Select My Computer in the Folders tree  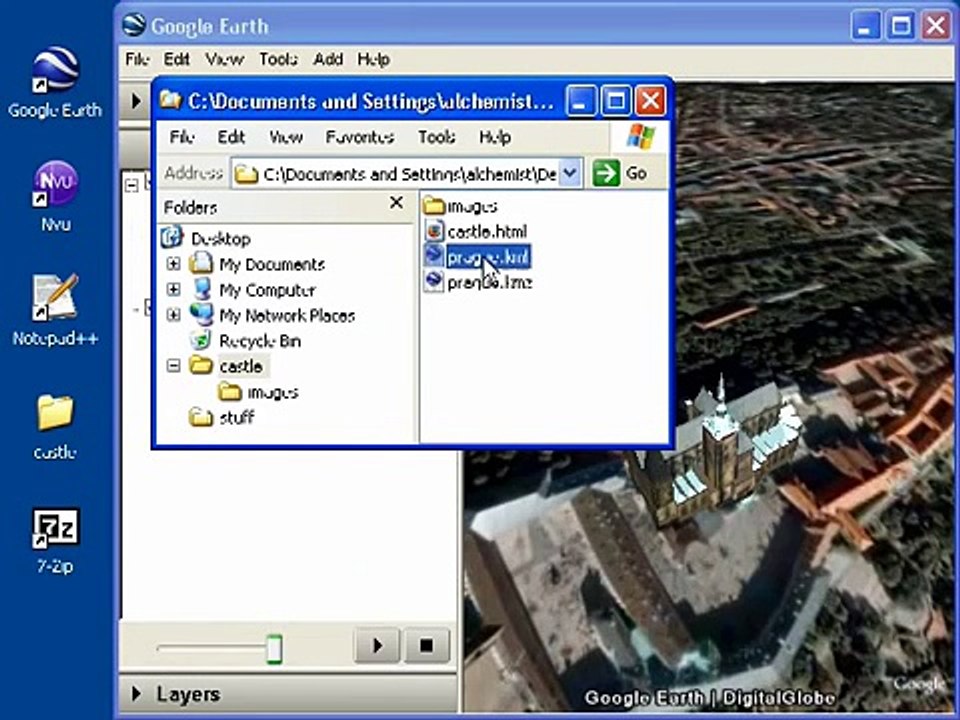(267, 290)
